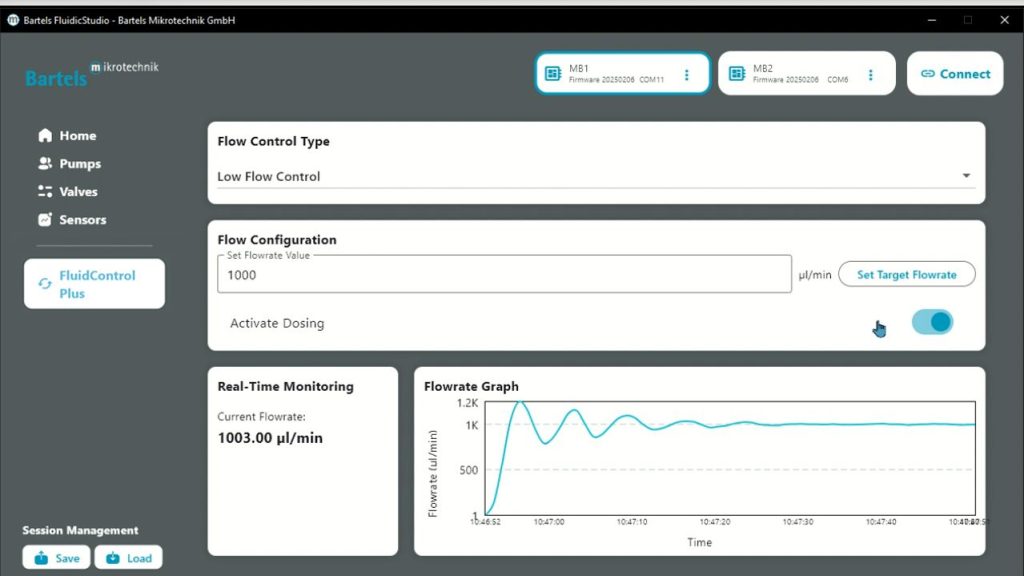Screen dimensions: 1024x576
Task: Save the session with Save button
Action: (56, 558)
